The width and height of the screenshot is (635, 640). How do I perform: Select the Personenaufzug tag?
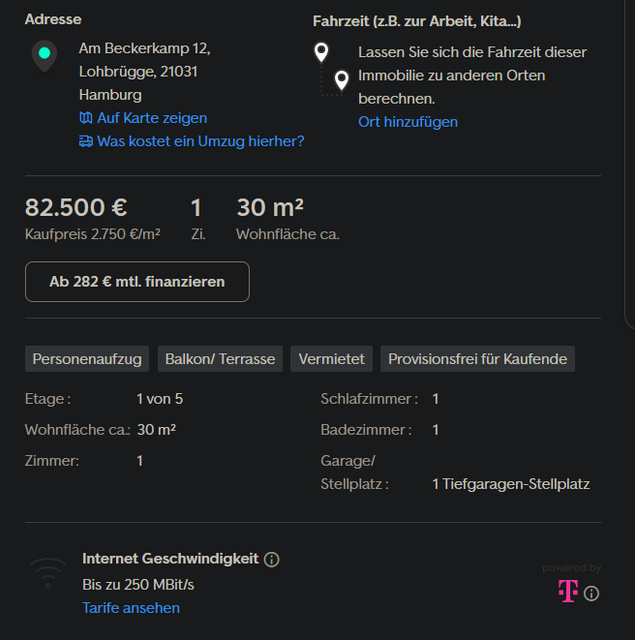coord(87,359)
